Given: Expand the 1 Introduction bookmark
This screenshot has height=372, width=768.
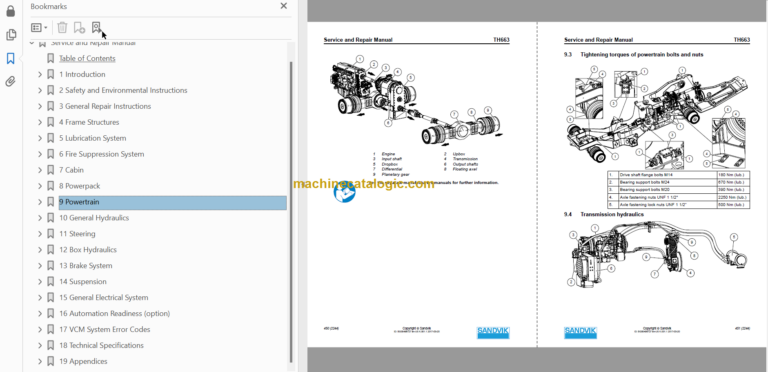Looking at the screenshot, I should point(40,74).
